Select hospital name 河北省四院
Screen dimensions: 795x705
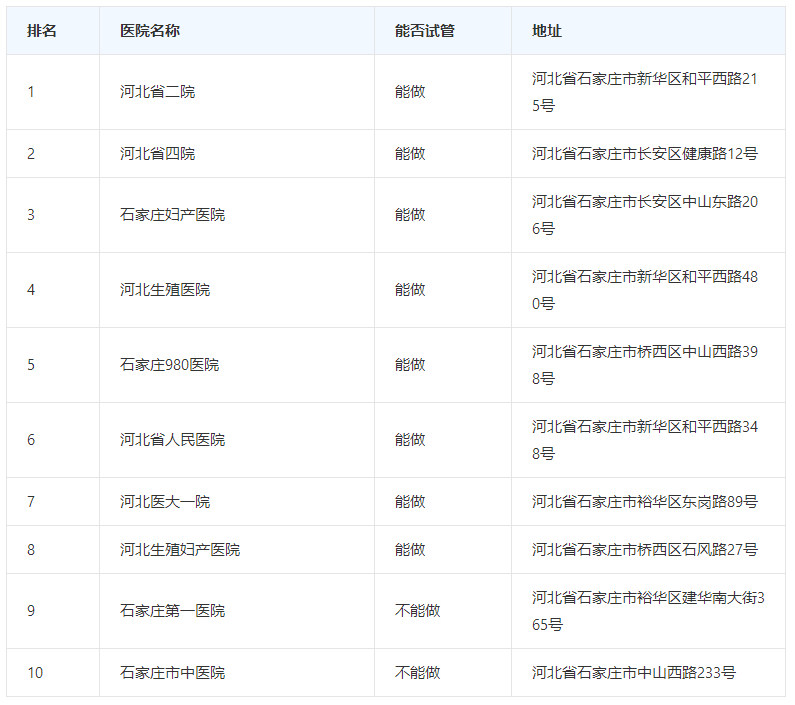click(158, 154)
